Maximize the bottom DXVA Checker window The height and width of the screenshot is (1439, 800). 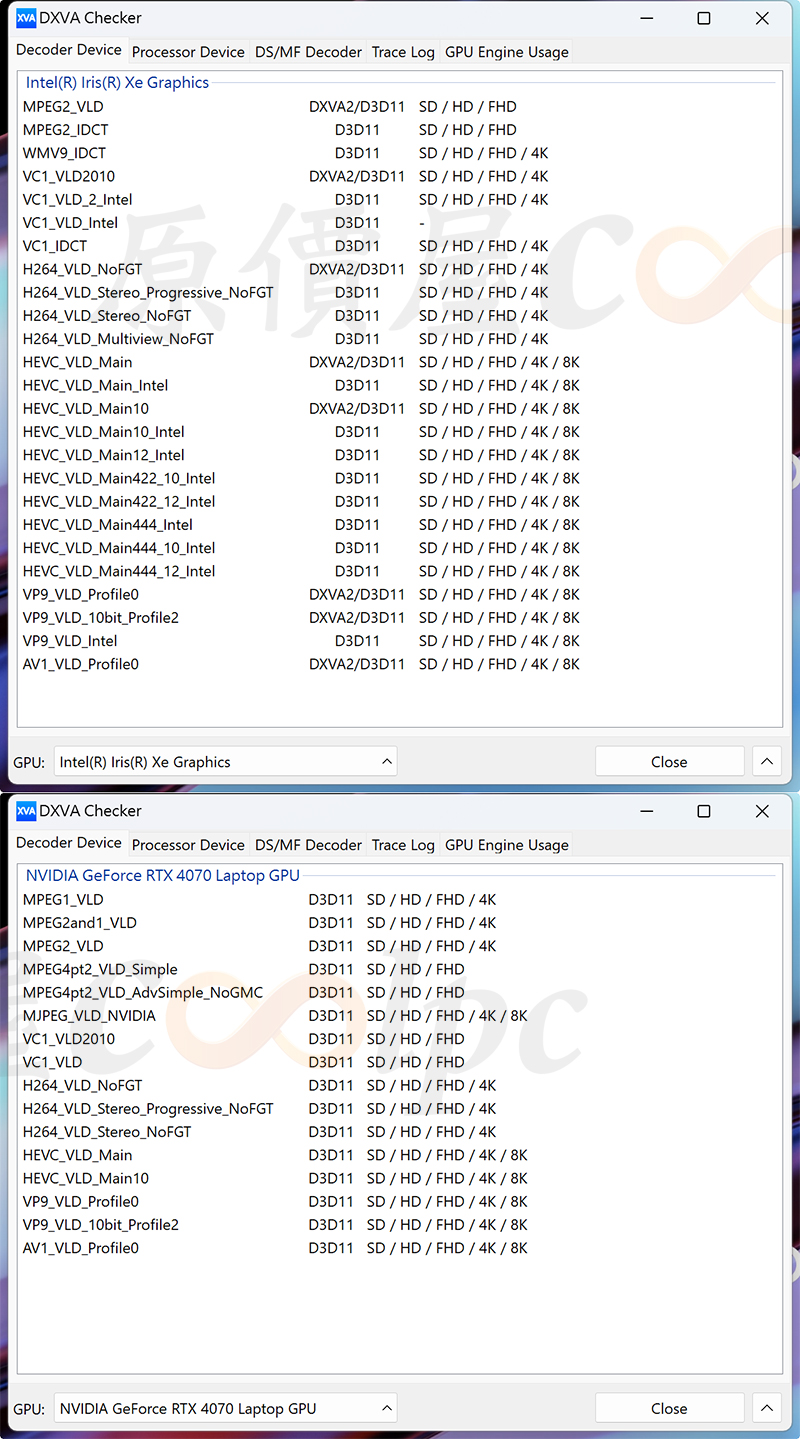[704, 811]
